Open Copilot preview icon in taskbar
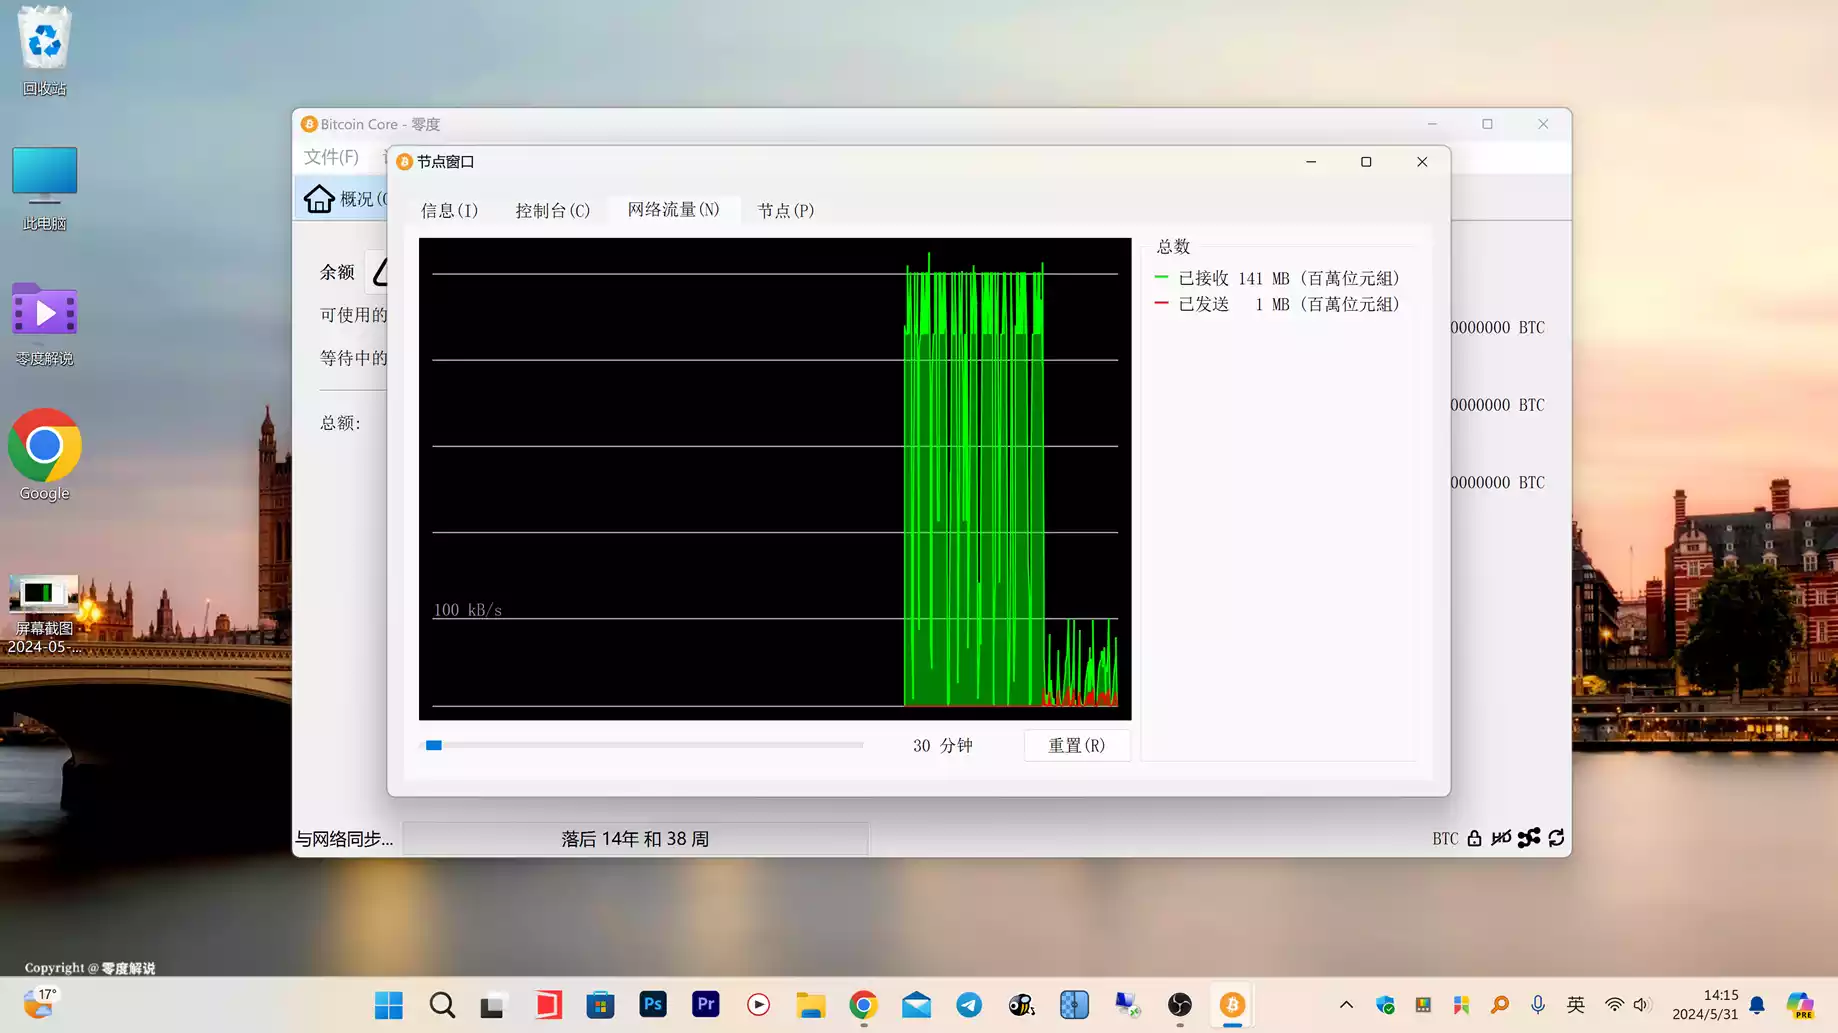This screenshot has width=1838, height=1033. tap(1801, 1005)
